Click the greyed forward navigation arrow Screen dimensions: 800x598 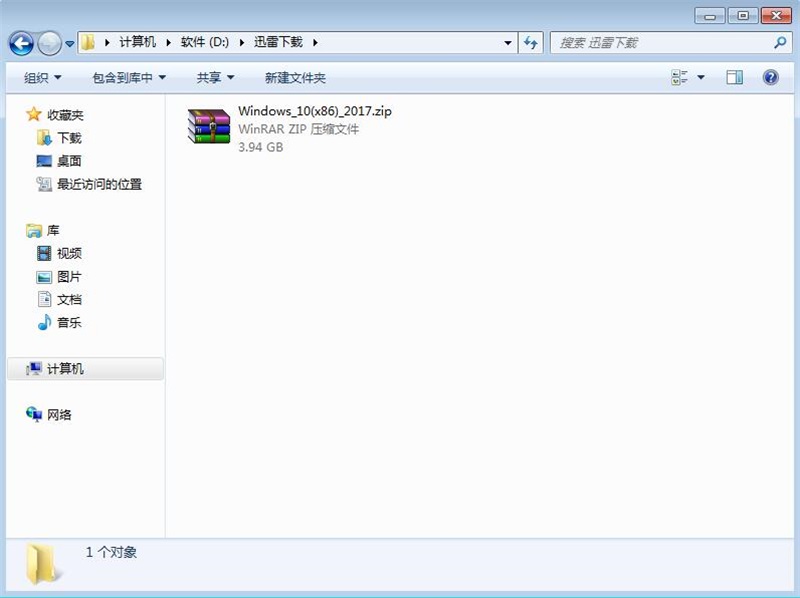click(49, 43)
